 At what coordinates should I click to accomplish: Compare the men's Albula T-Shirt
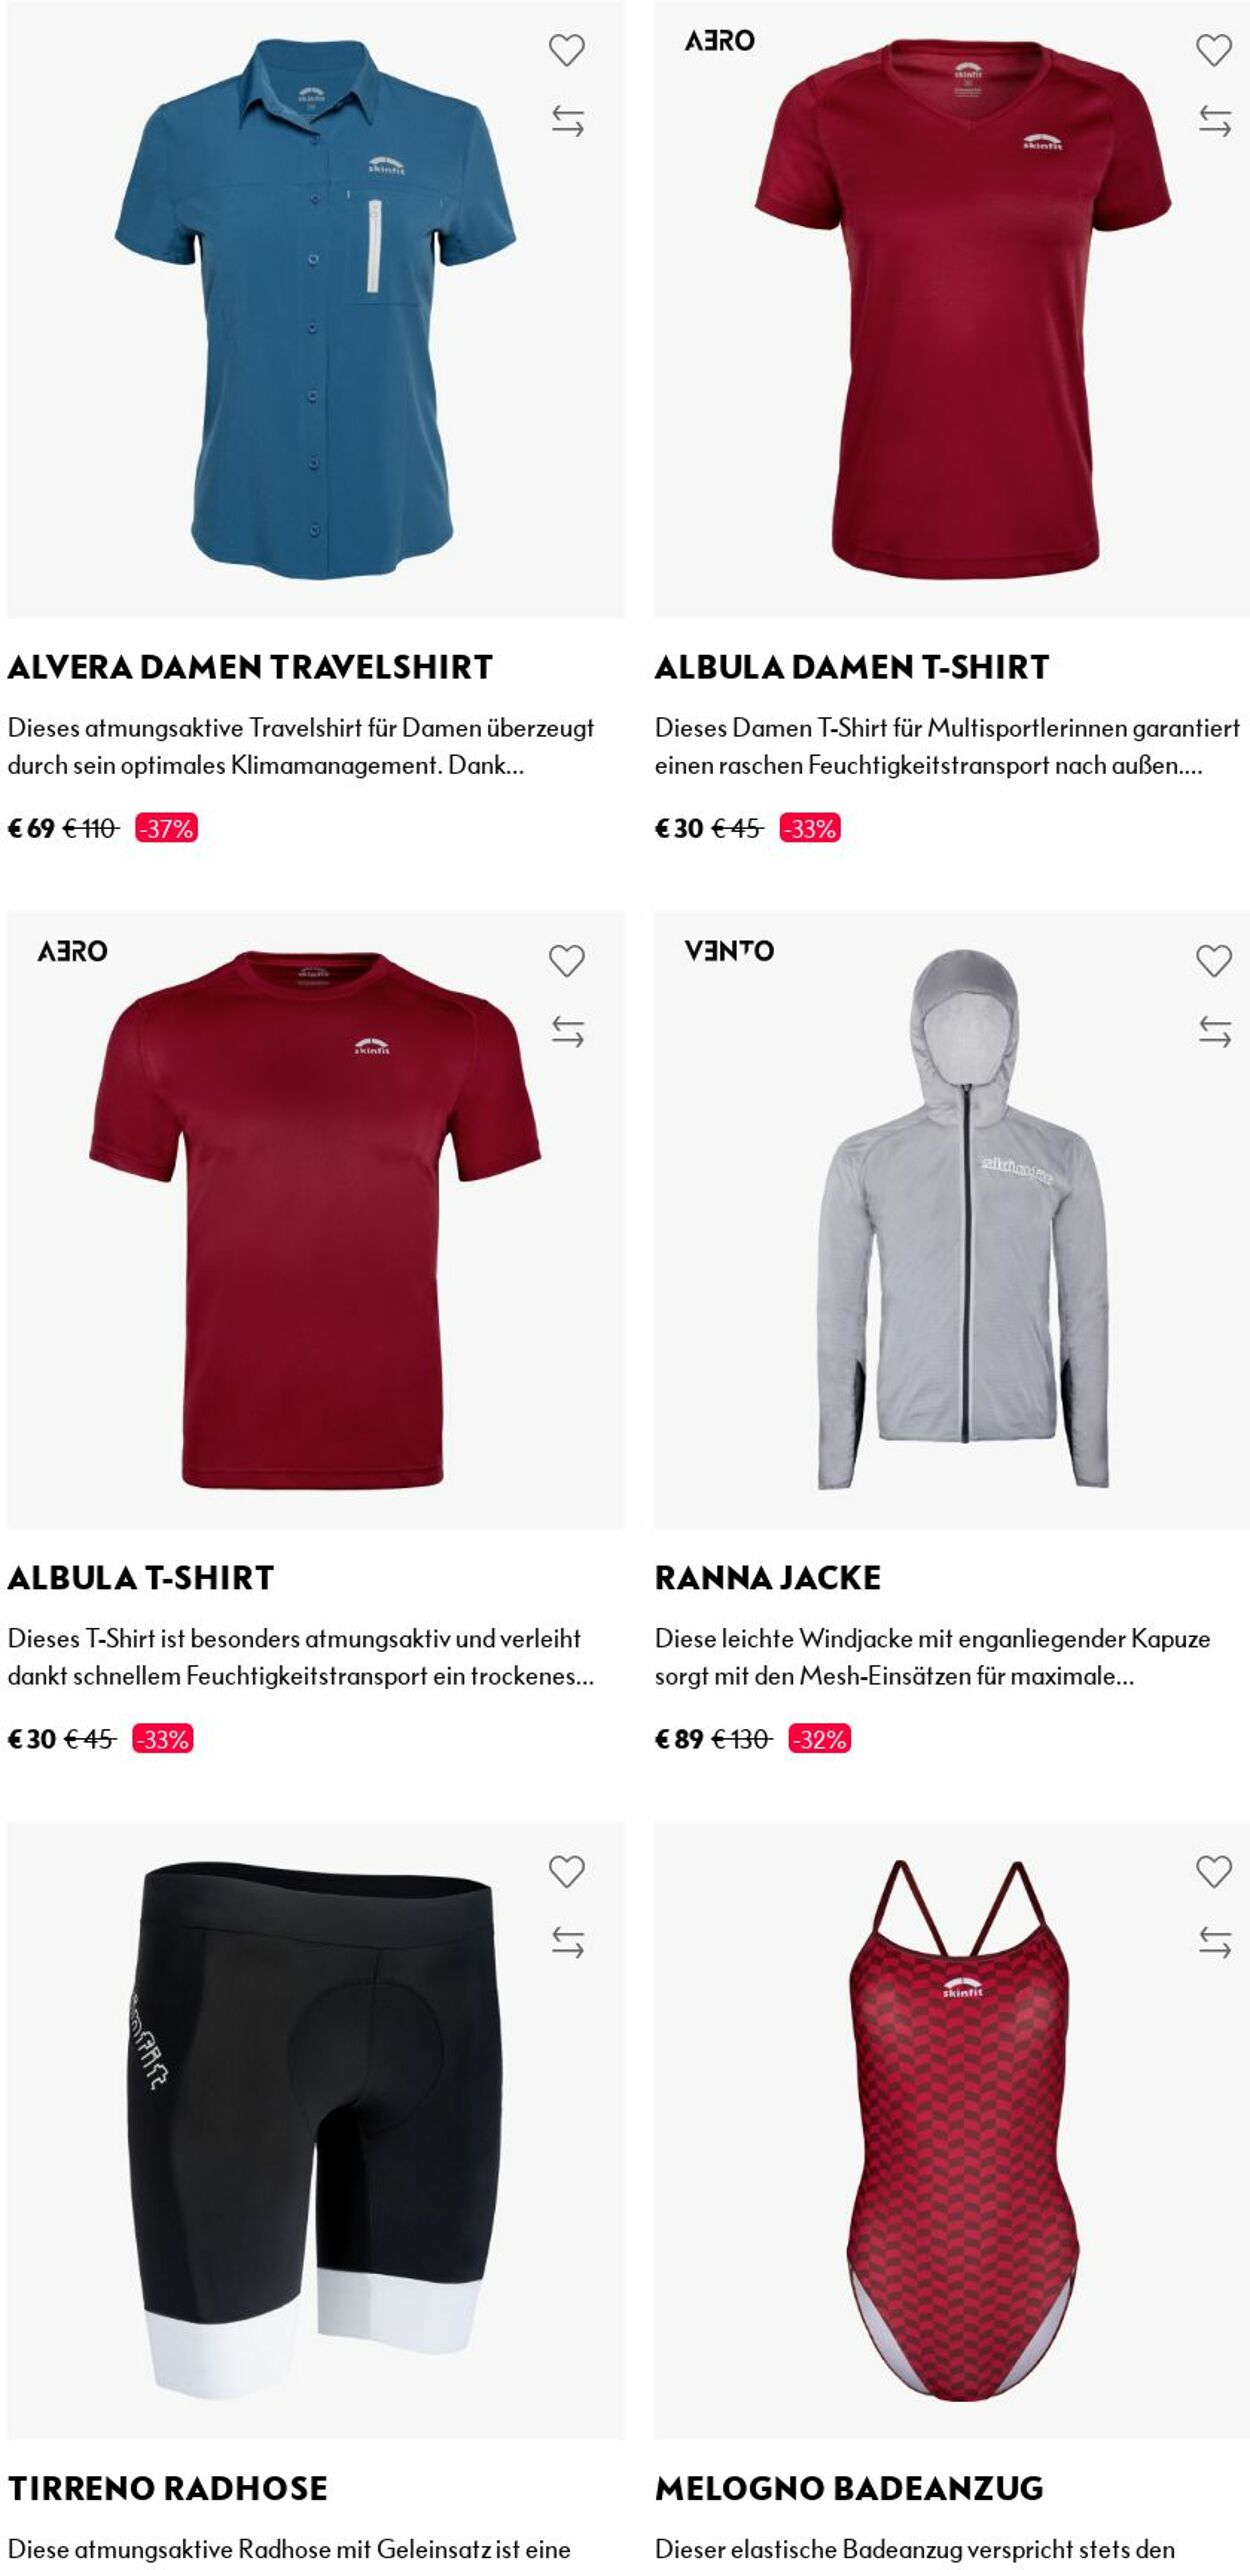pyautogui.click(x=567, y=1032)
